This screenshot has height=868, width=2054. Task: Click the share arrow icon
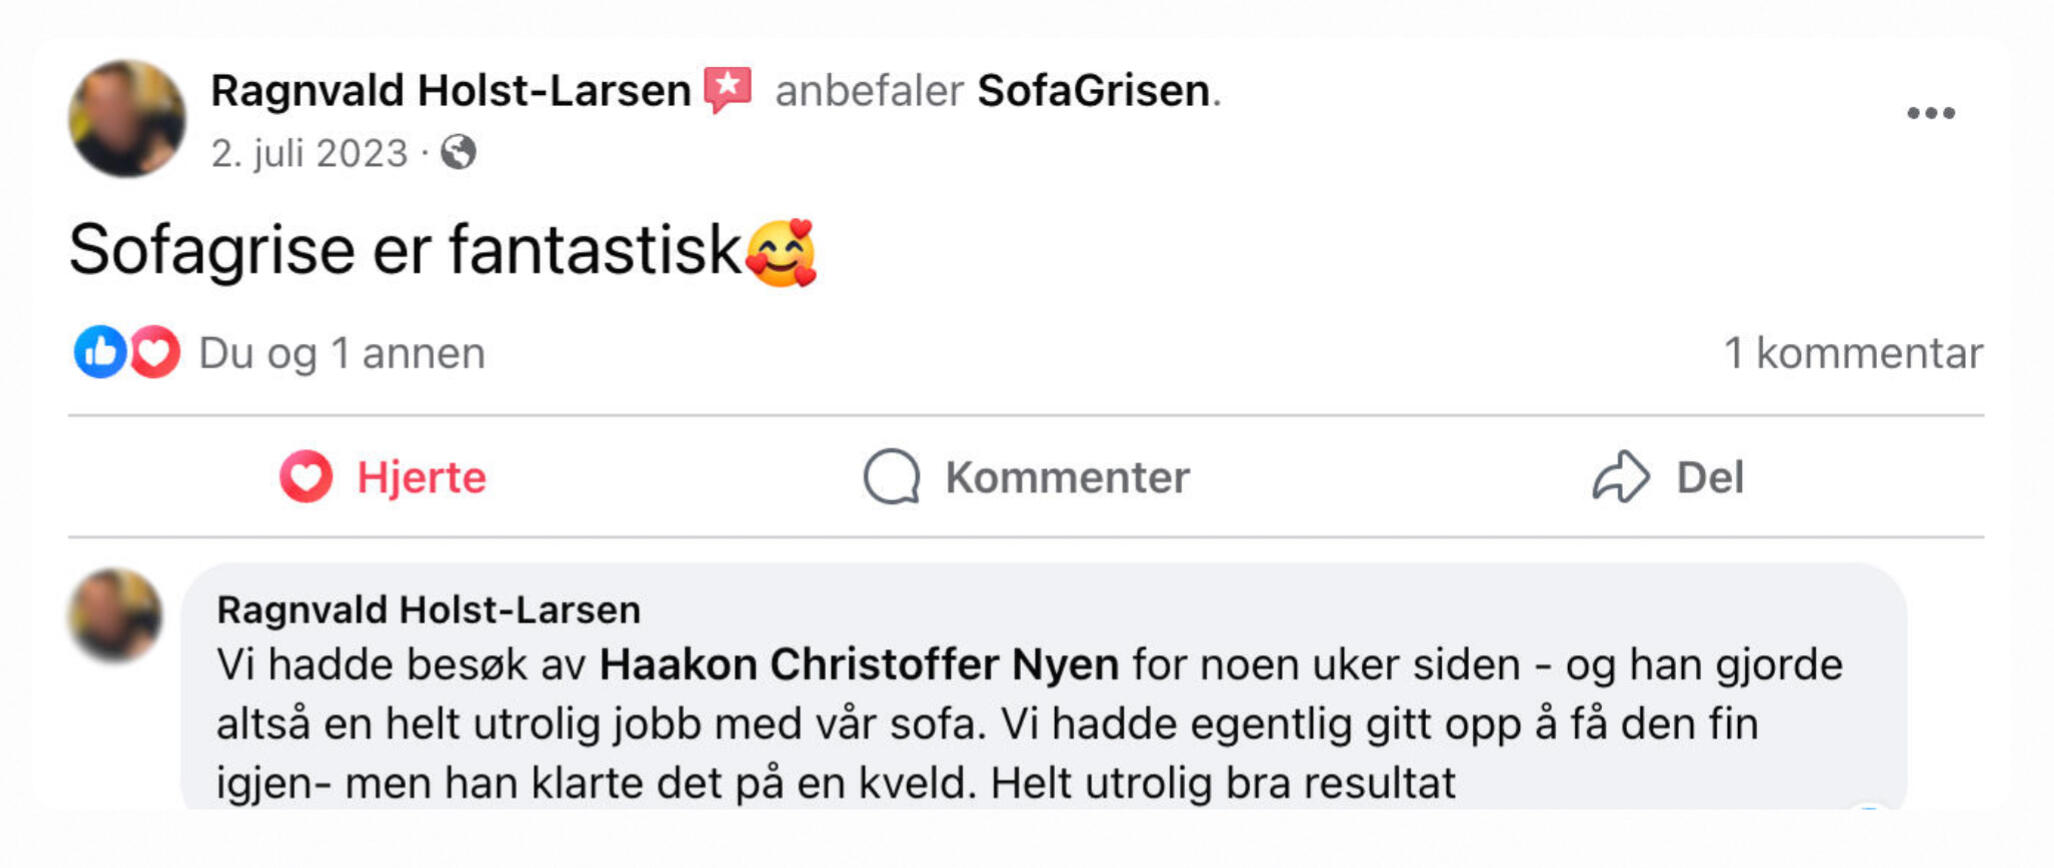(x=1620, y=477)
